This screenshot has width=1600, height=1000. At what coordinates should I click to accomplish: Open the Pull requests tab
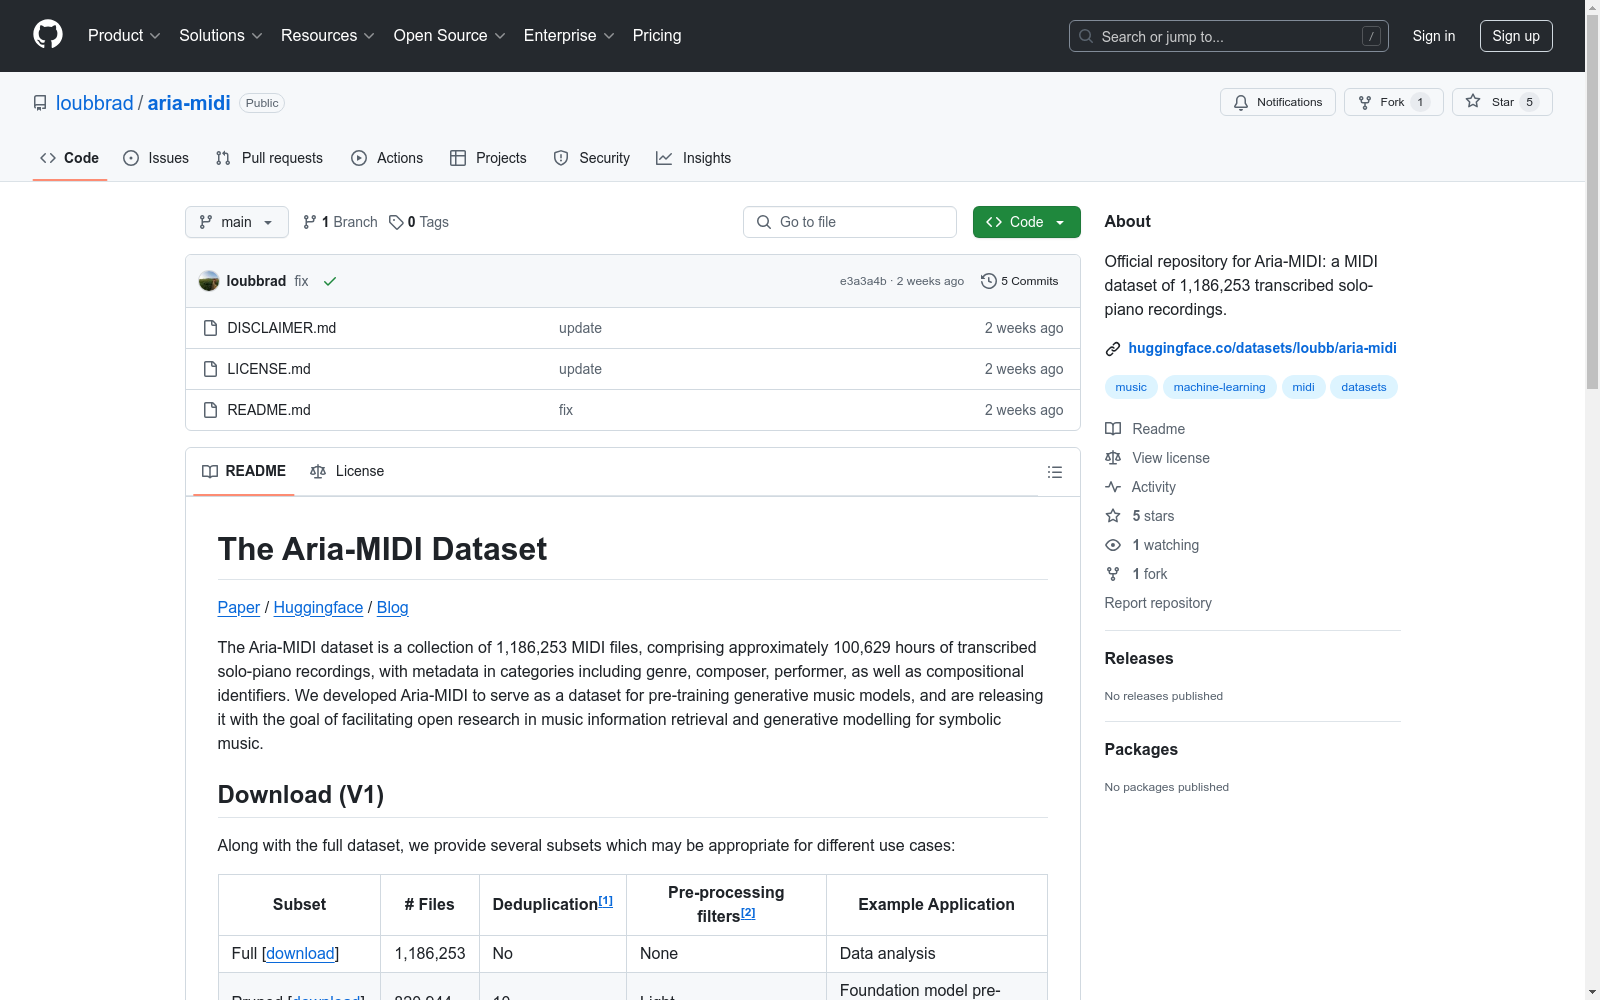click(x=269, y=158)
